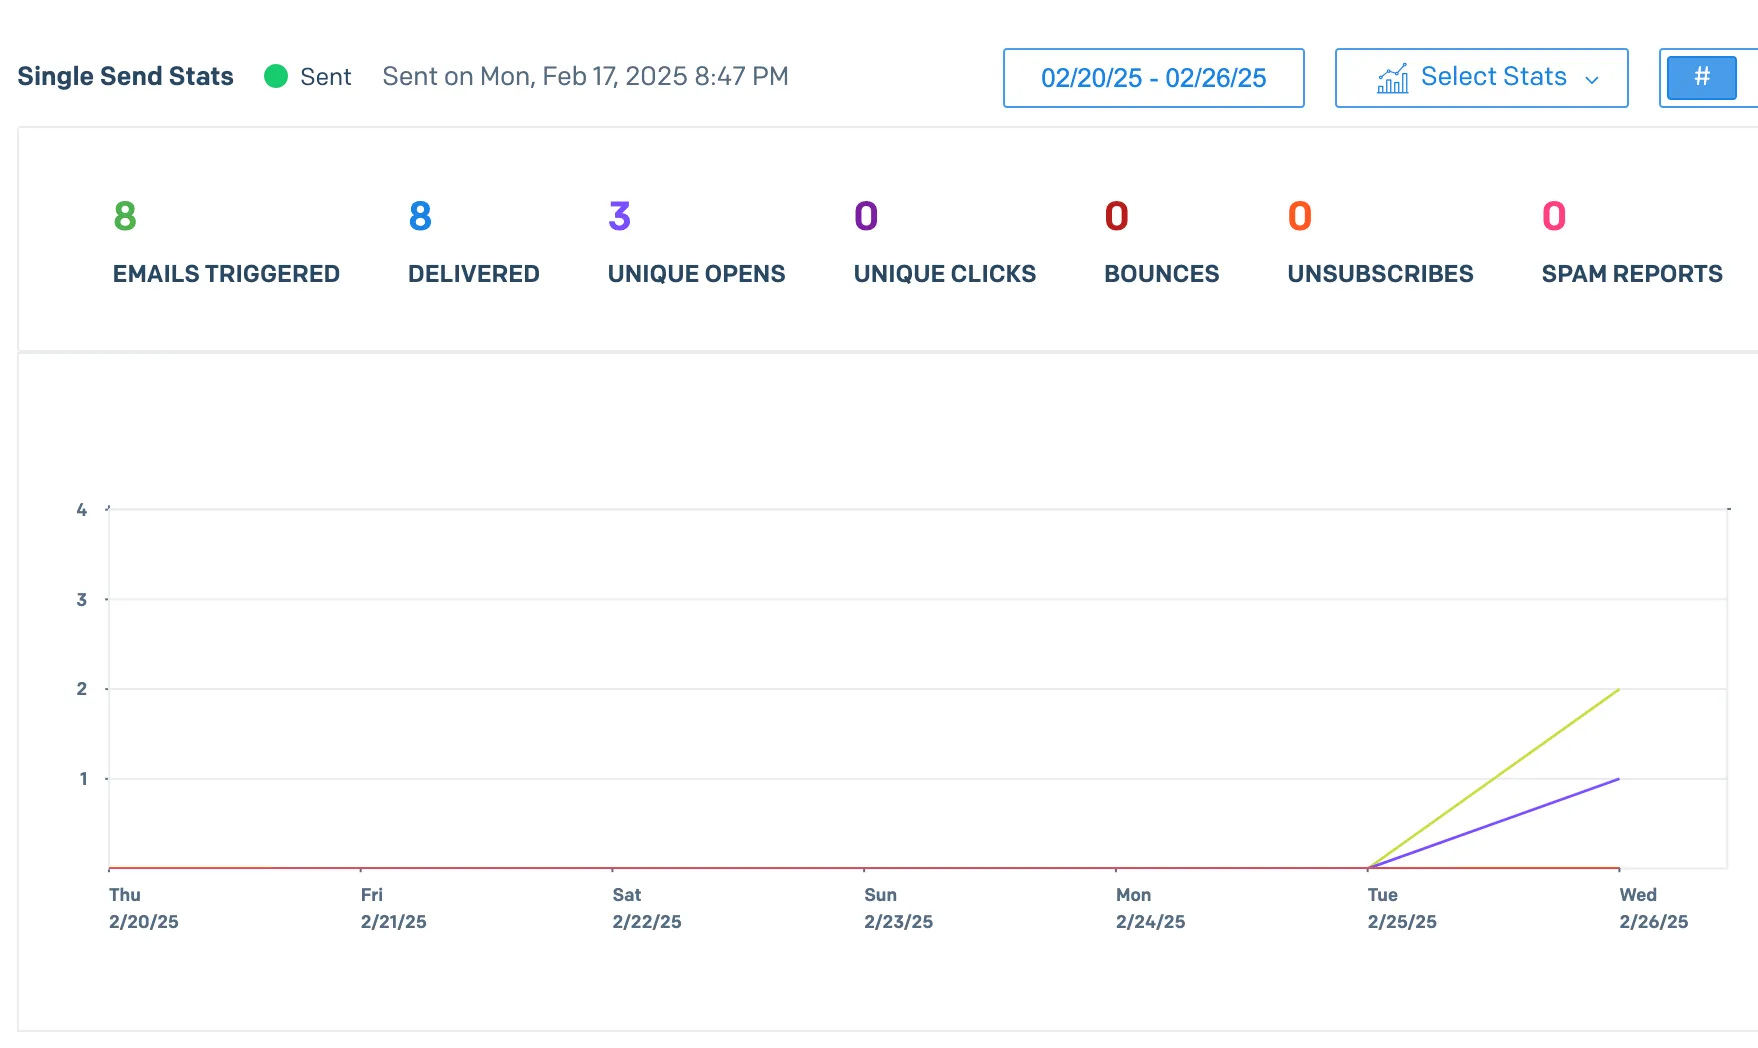Click the red Bounces zero count
The image size is (1758, 1048).
[1116, 216]
